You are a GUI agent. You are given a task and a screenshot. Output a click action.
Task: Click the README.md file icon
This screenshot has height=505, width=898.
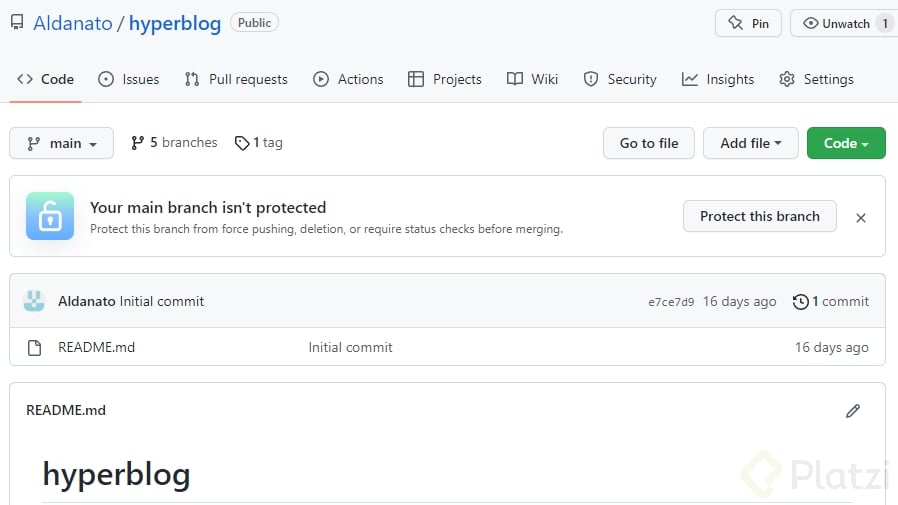(x=34, y=348)
